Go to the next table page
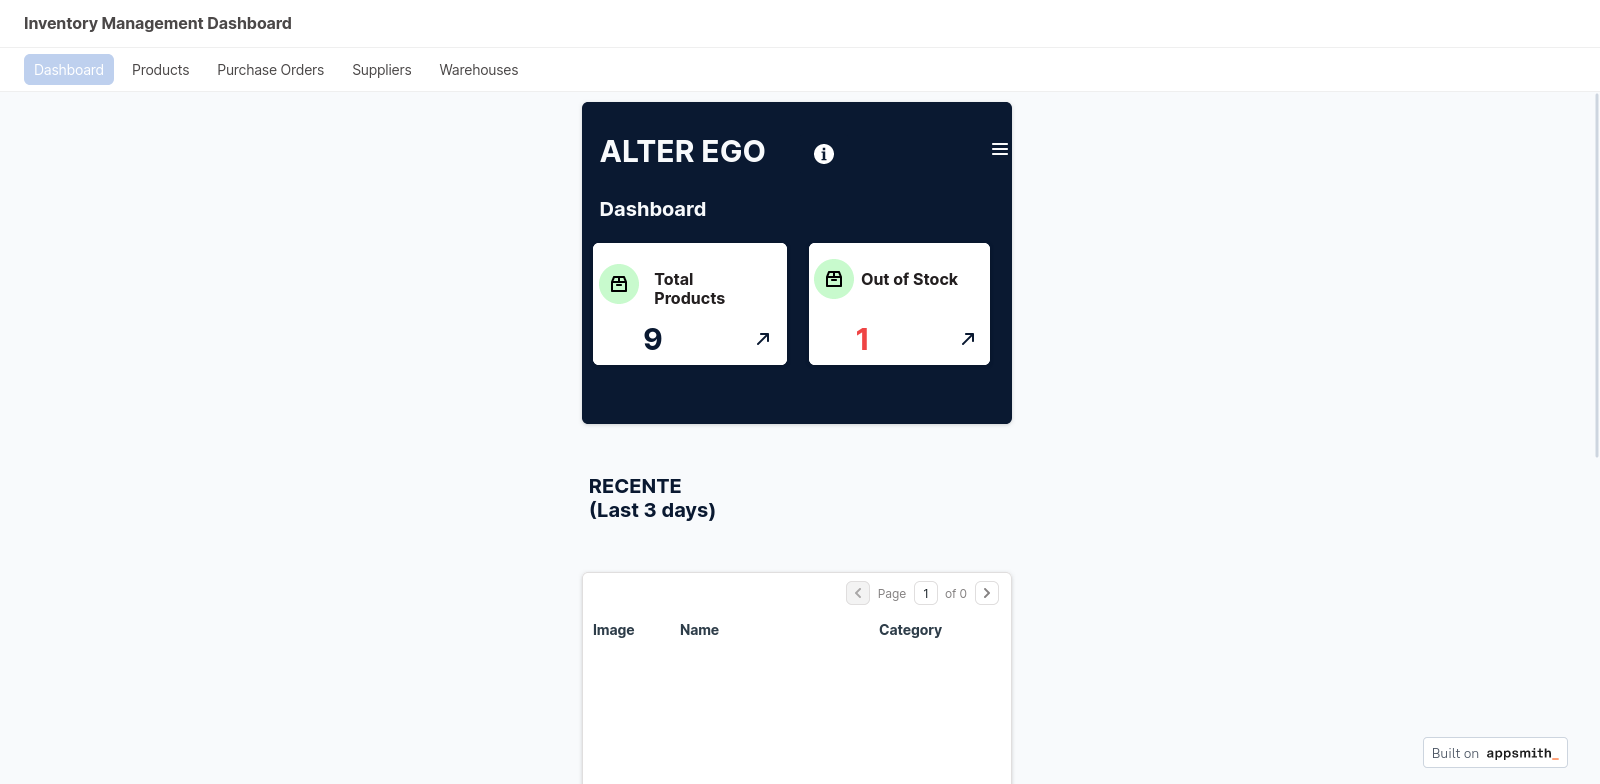The width and height of the screenshot is (1600, 784). (x=987, y=593)
